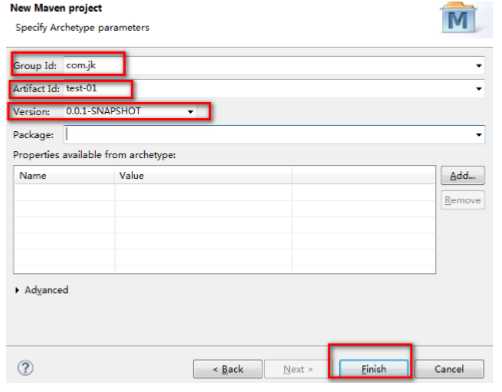
Task: Click the Name column header
Action: 65,176
